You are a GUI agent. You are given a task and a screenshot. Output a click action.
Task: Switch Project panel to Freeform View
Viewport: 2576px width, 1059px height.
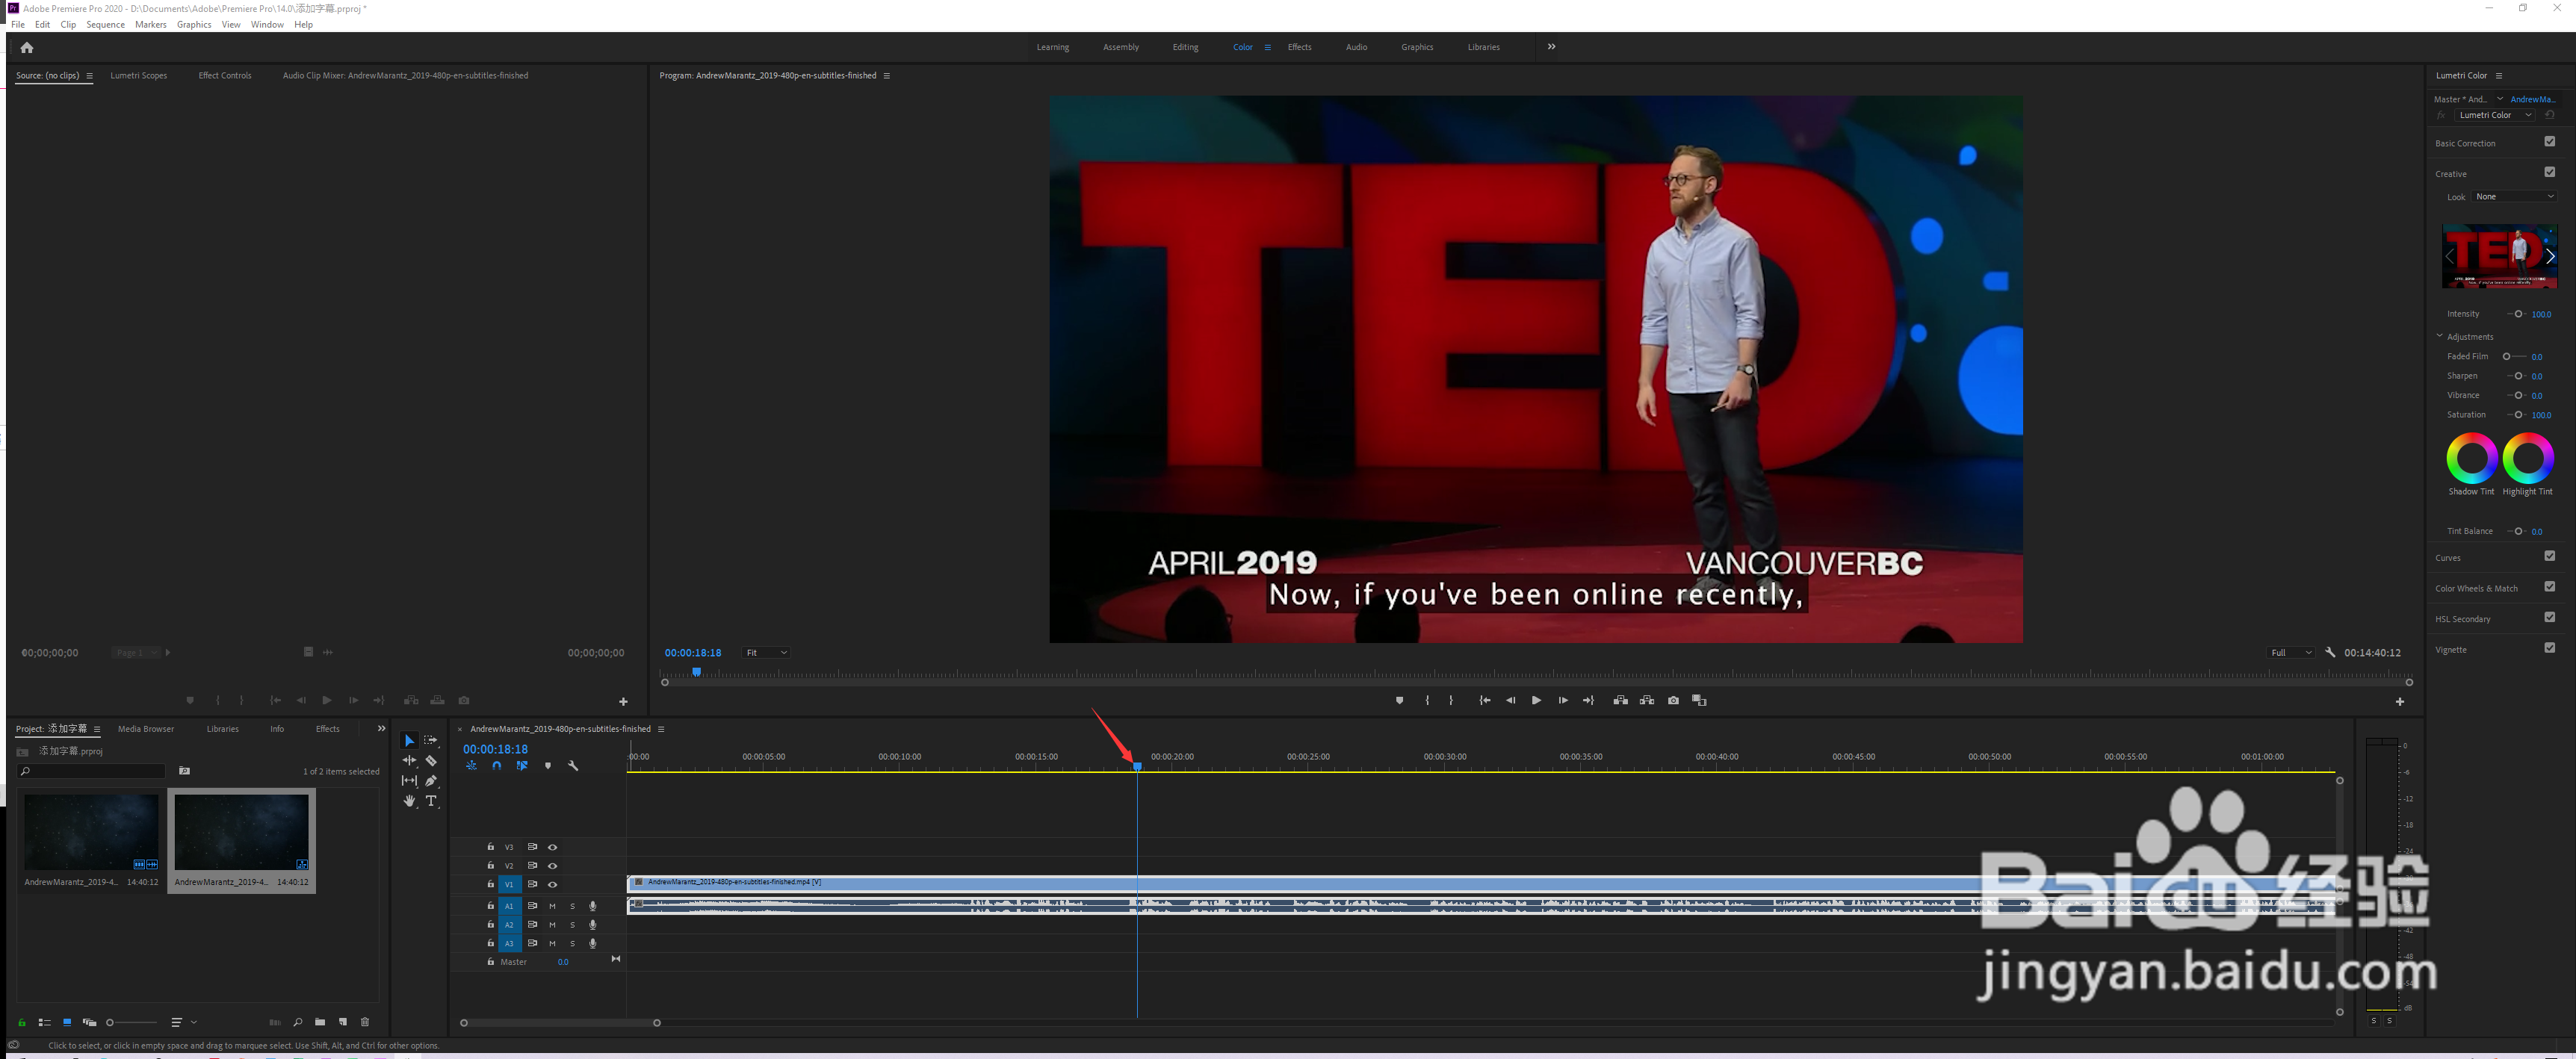click(89, 1022)
